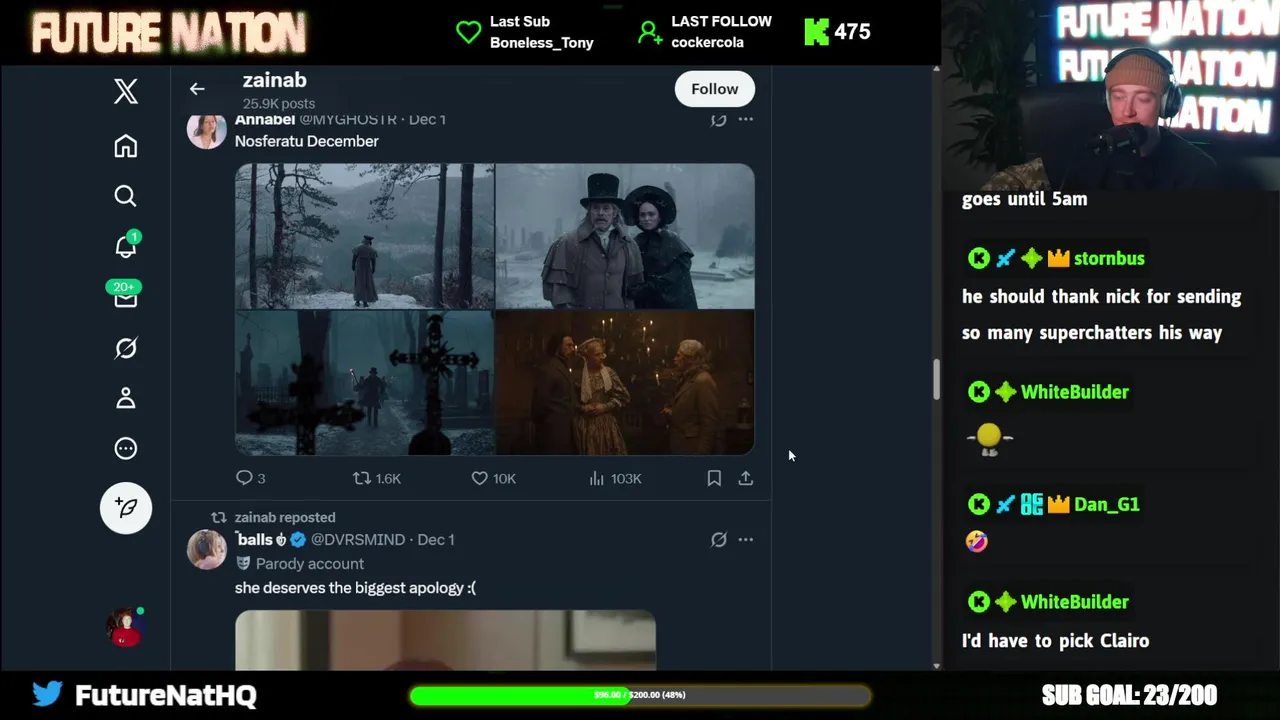This screenshot has width=1280, height=720.
Task: Click the Kick logo beside 475
Action: [816, 32]
